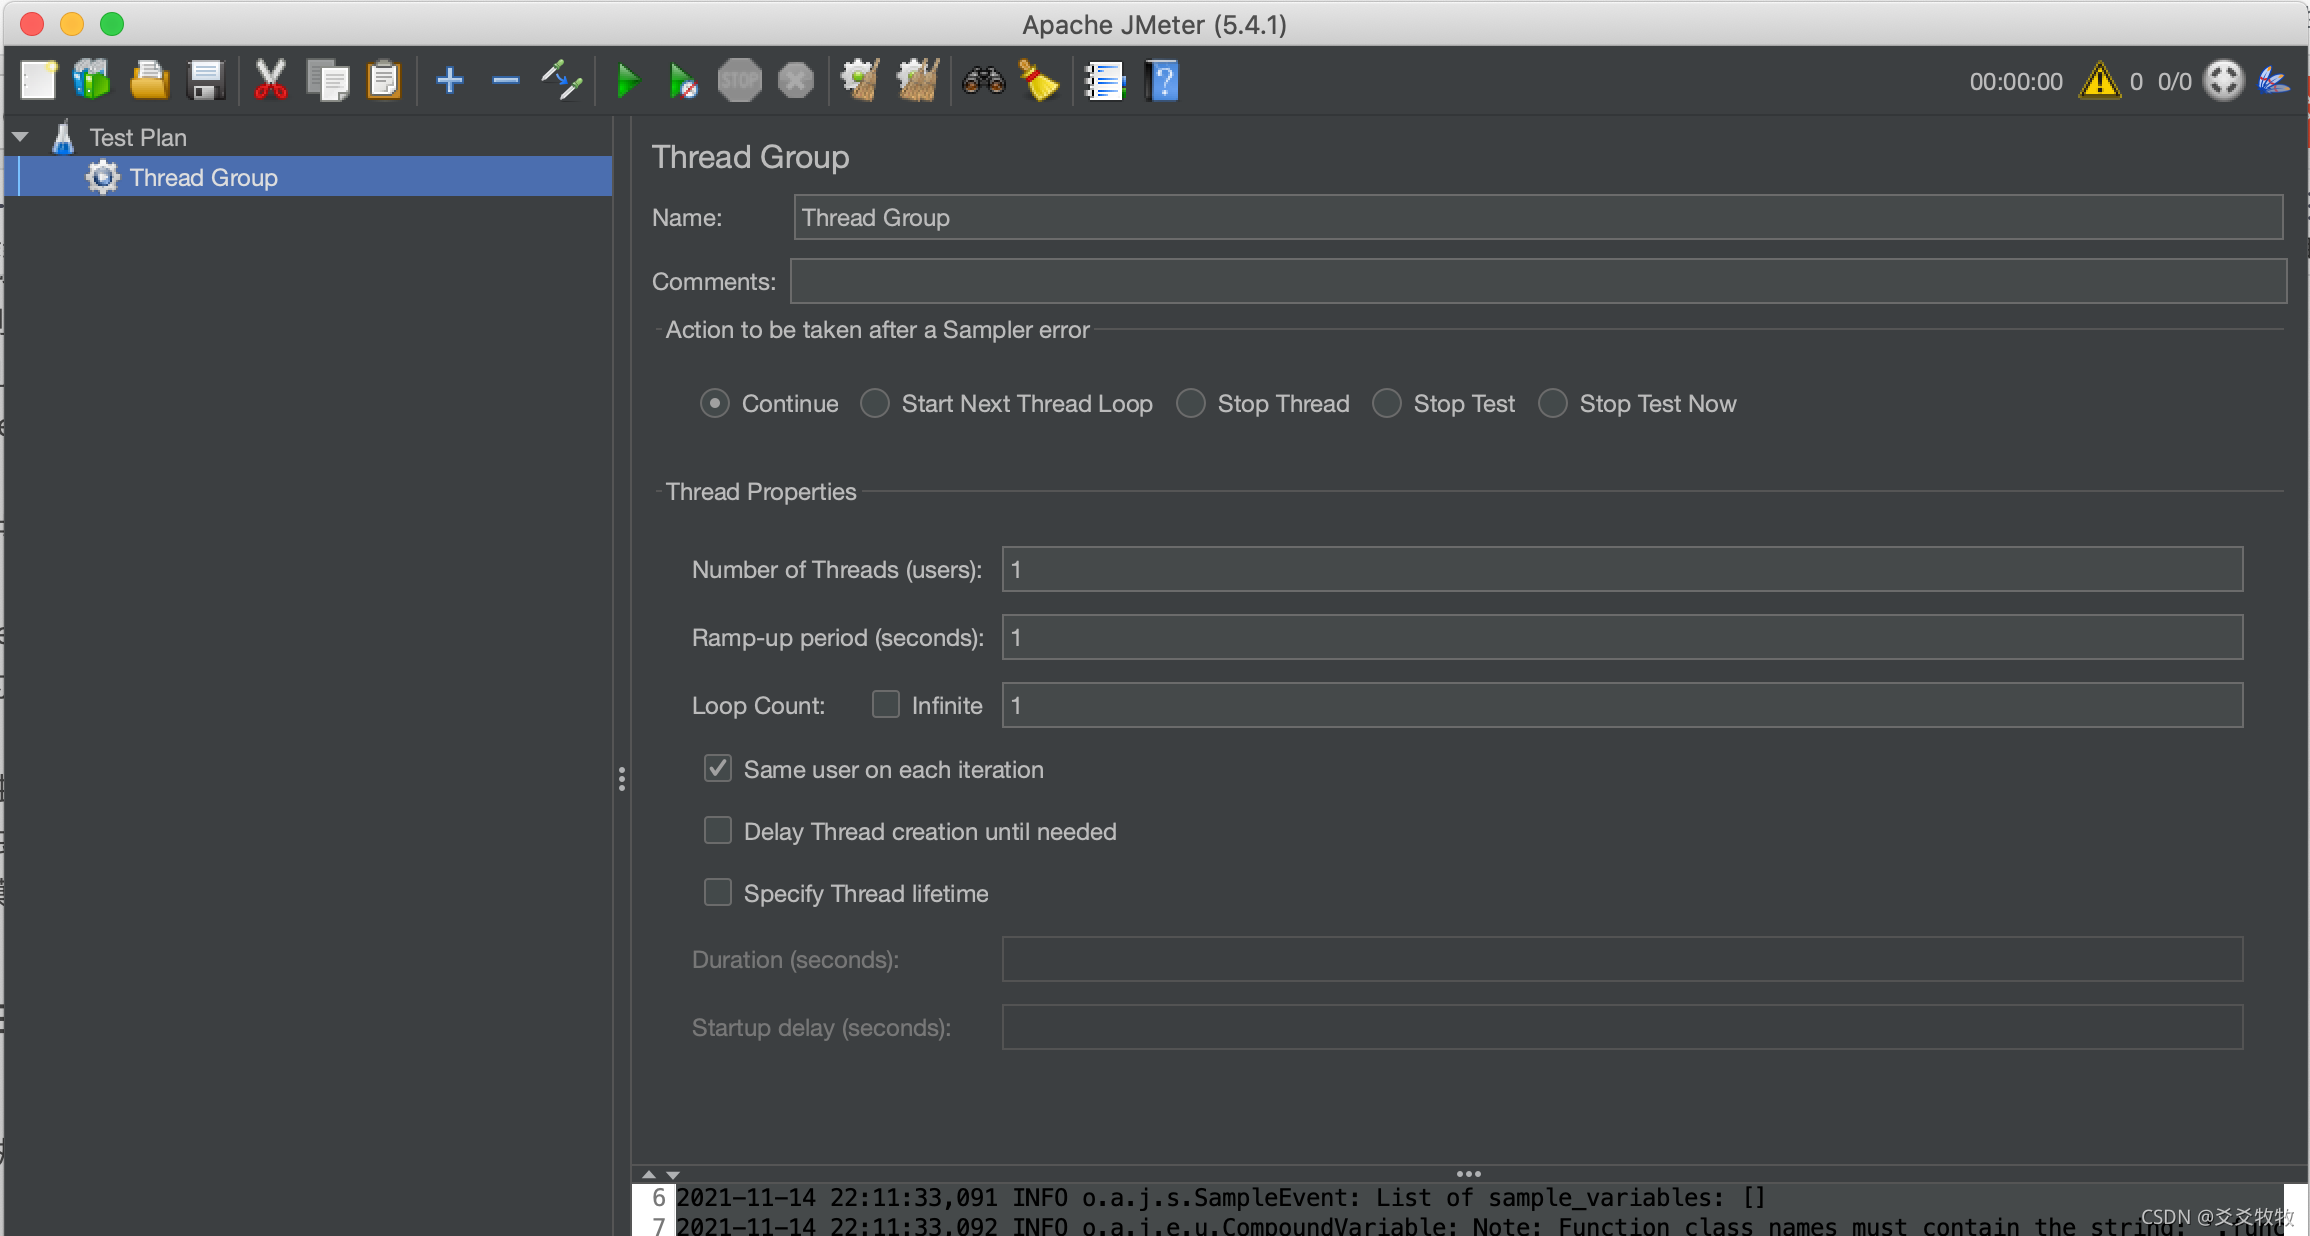Create a new test plan

(x=38, y=81)
